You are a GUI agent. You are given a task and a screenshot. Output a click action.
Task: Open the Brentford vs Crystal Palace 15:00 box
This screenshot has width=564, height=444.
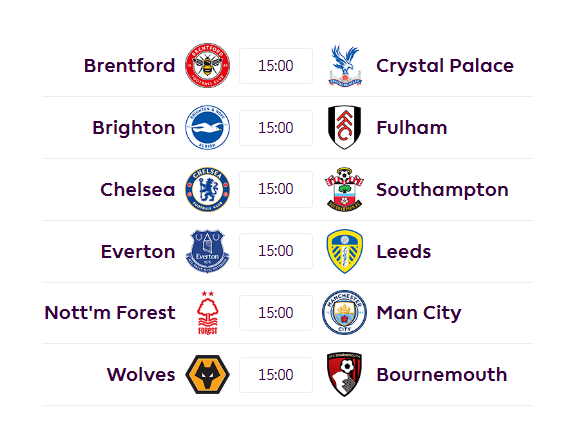[276, 66]
